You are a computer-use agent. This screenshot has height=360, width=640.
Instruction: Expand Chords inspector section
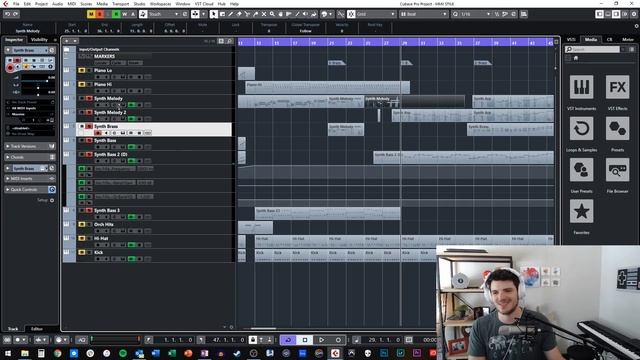click(x=30, y=157)
